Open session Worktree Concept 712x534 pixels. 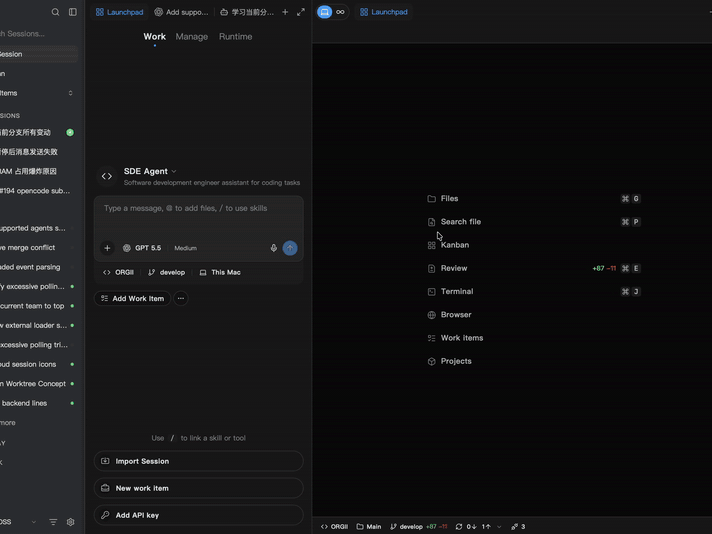tap(39, 384)
